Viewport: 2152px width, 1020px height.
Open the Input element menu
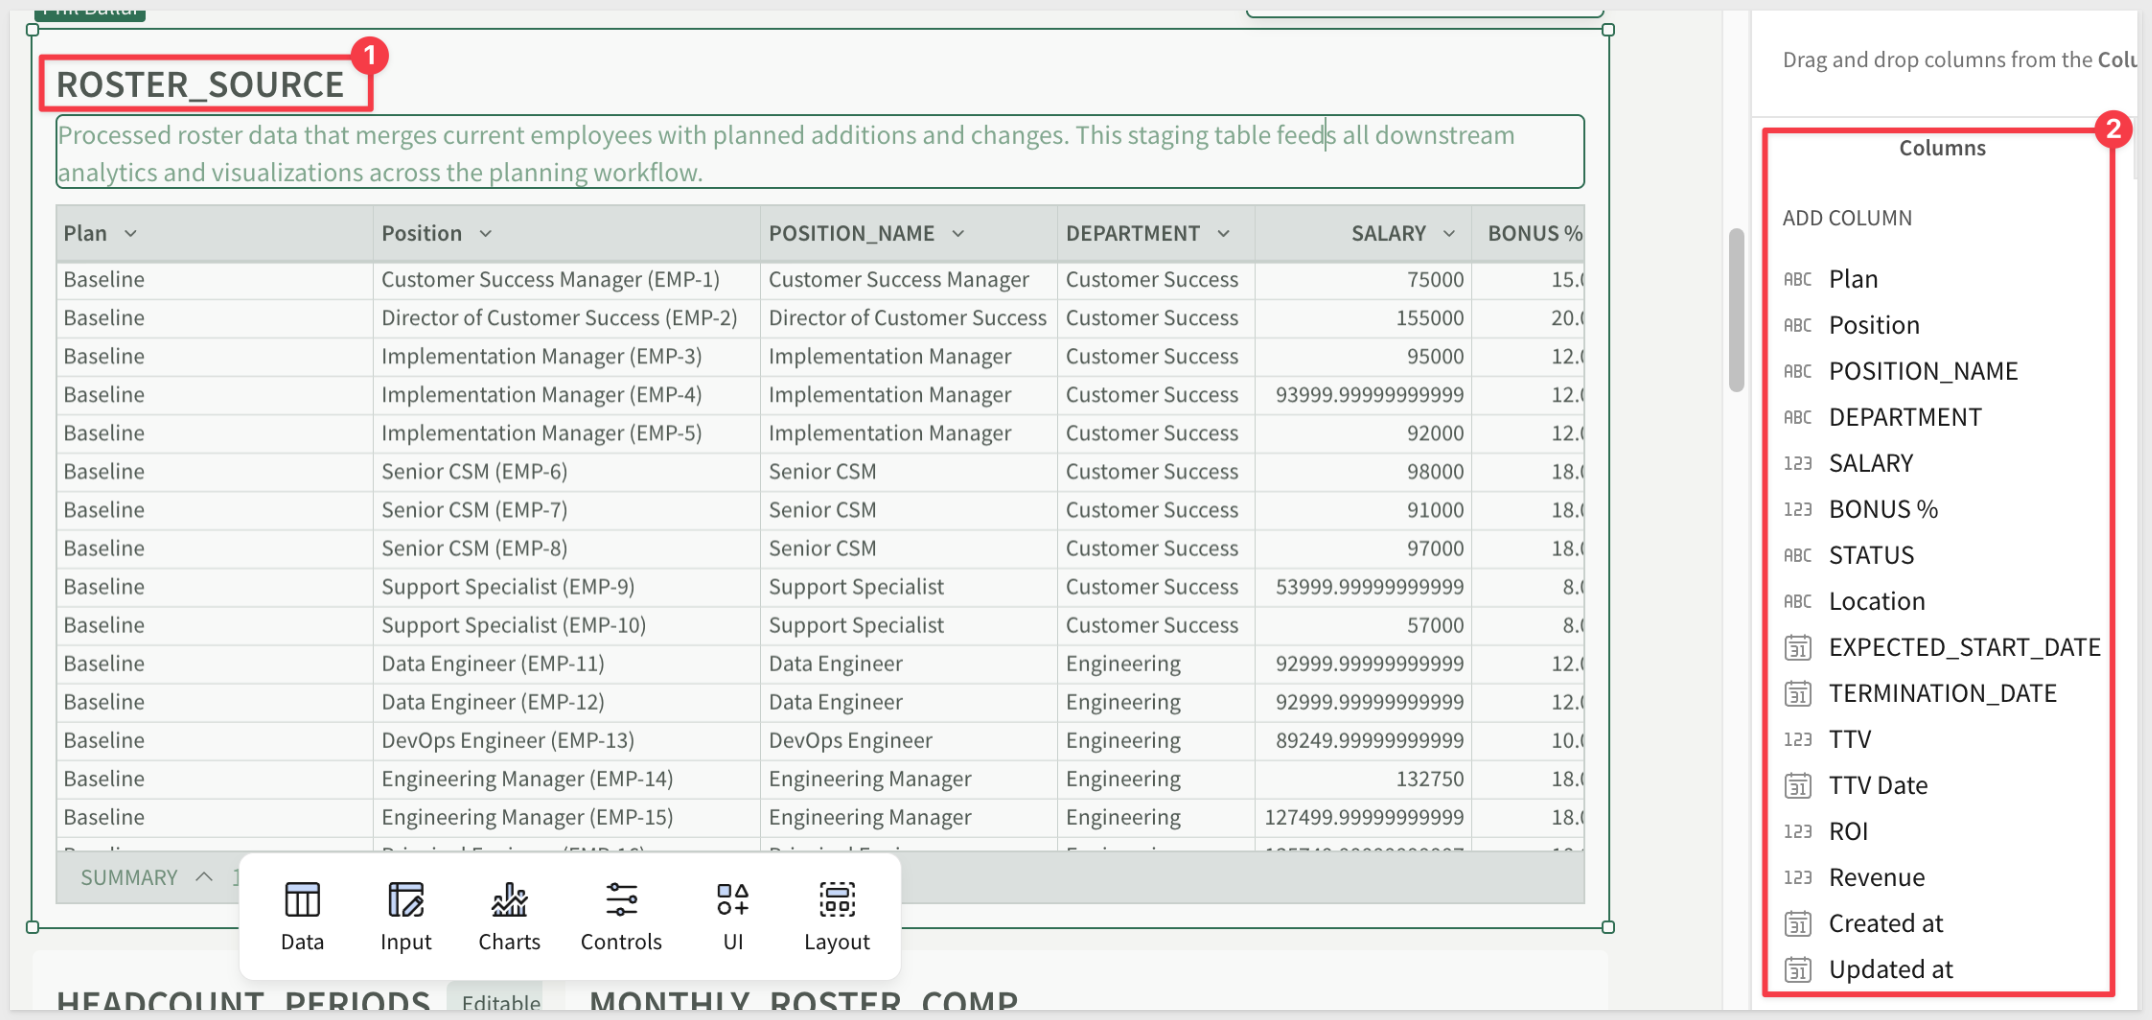point(405,917)
